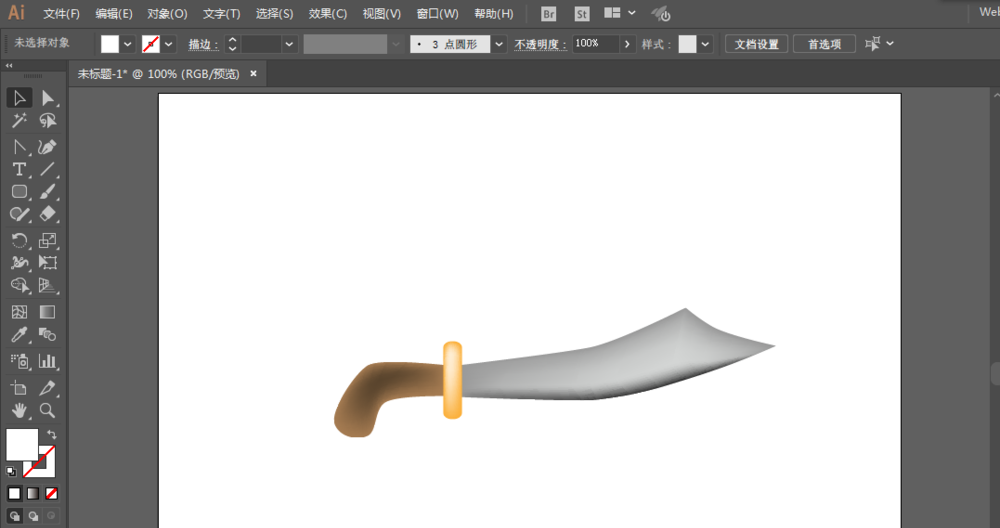Select the Eraser tool
The height and width of the screenshot is (528, 1000).
pyautogui.click(x=47, y=214)
